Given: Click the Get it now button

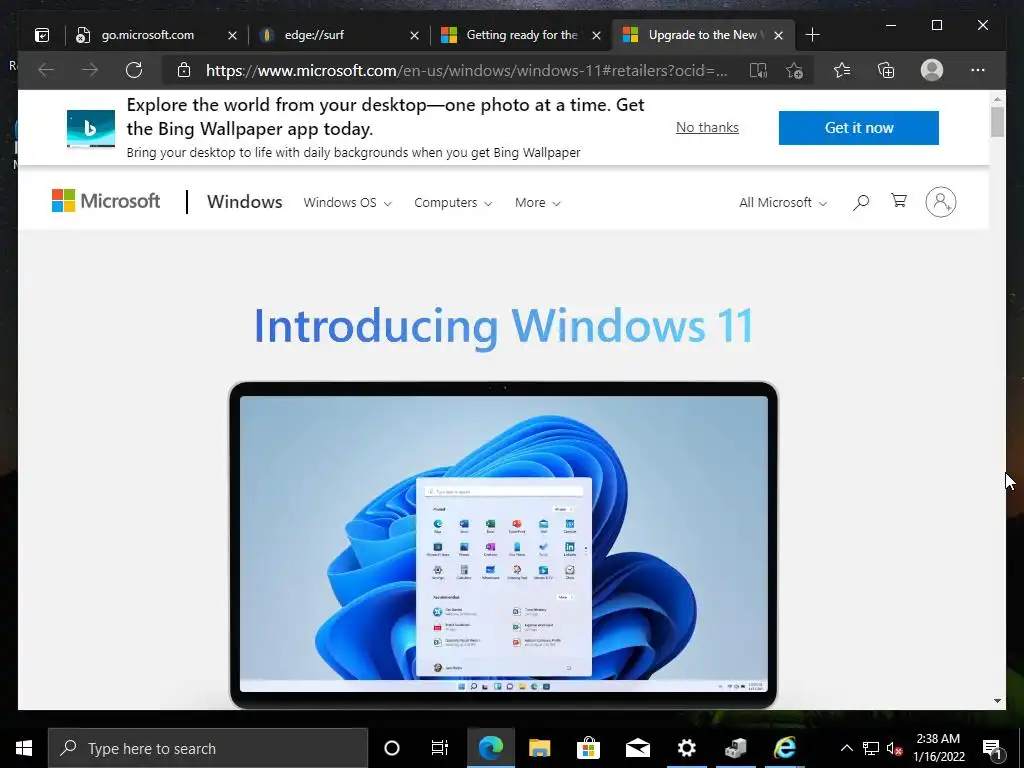Looking at the screenshot, I should [859, 128].
